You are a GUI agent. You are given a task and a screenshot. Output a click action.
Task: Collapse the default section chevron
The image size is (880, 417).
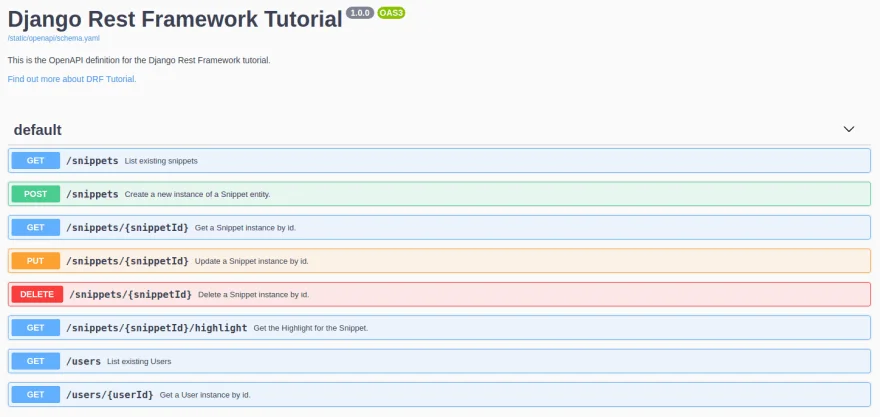[849, 130]
